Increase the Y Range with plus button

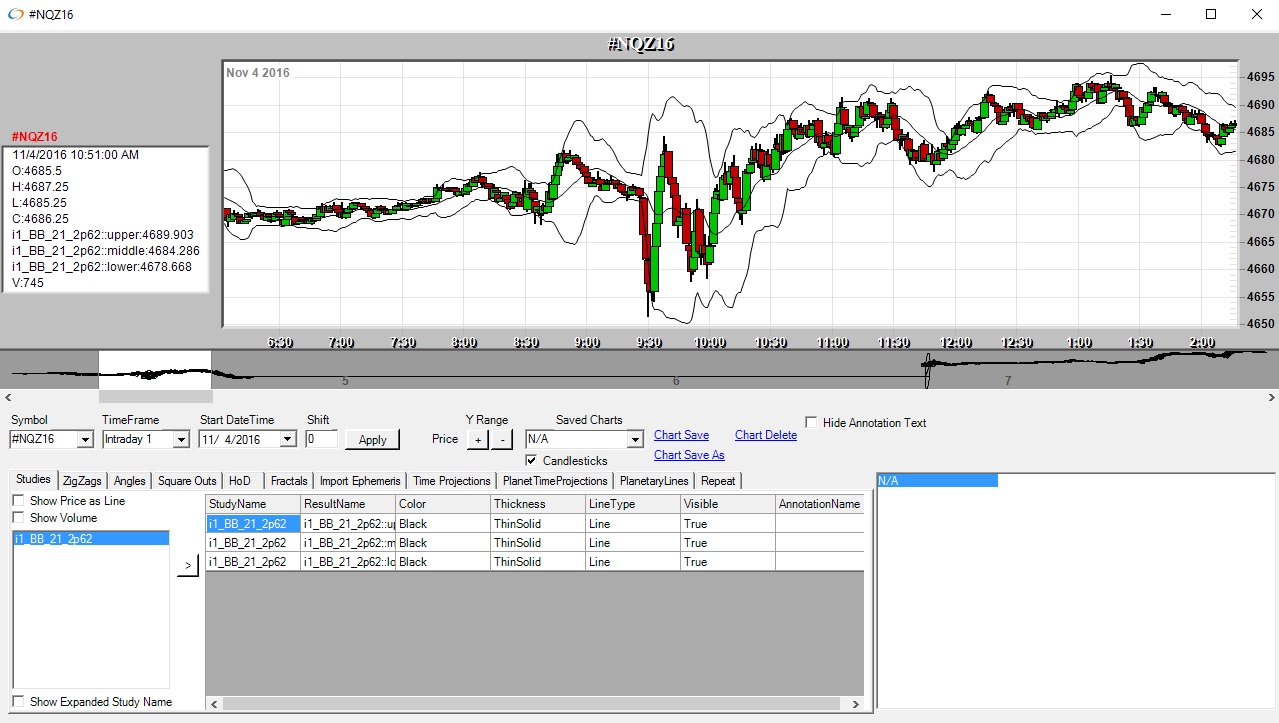(478, 439)
